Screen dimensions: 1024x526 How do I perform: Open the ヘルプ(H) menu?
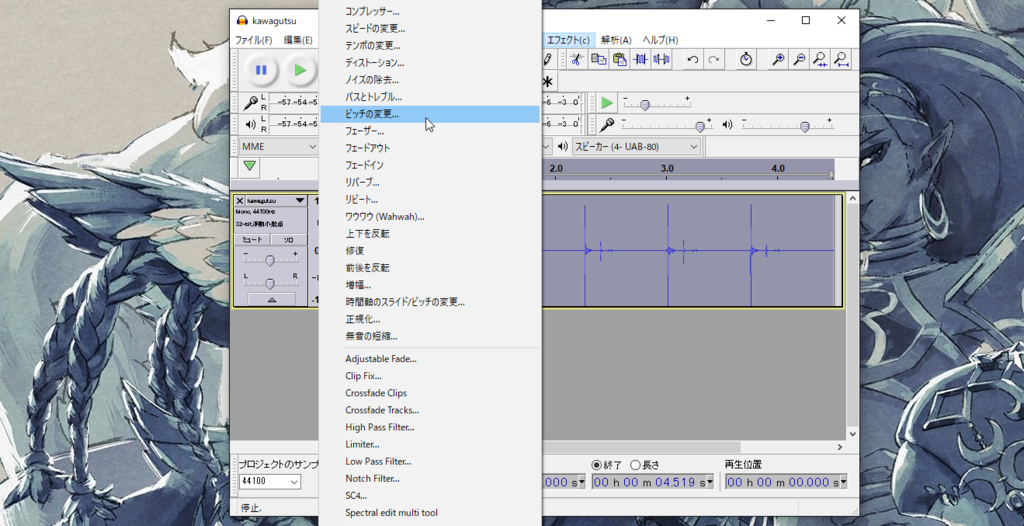(660, 40)
